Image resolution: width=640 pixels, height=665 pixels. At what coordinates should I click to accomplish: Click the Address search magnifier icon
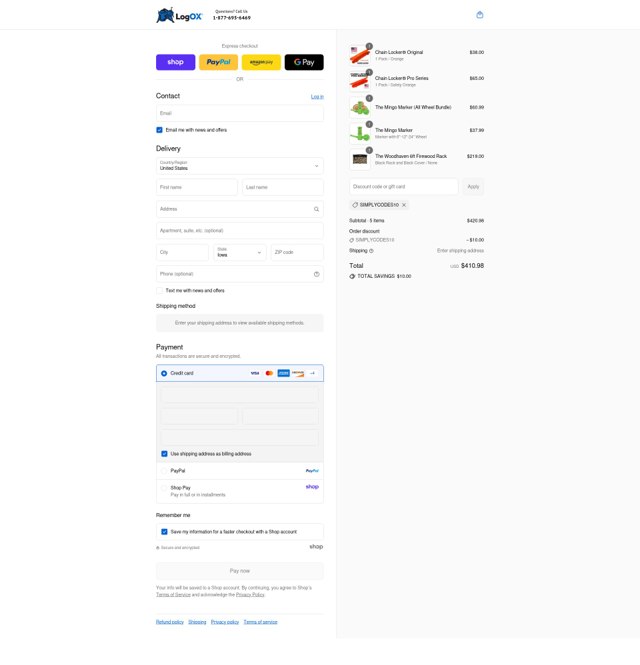[316, 209]
